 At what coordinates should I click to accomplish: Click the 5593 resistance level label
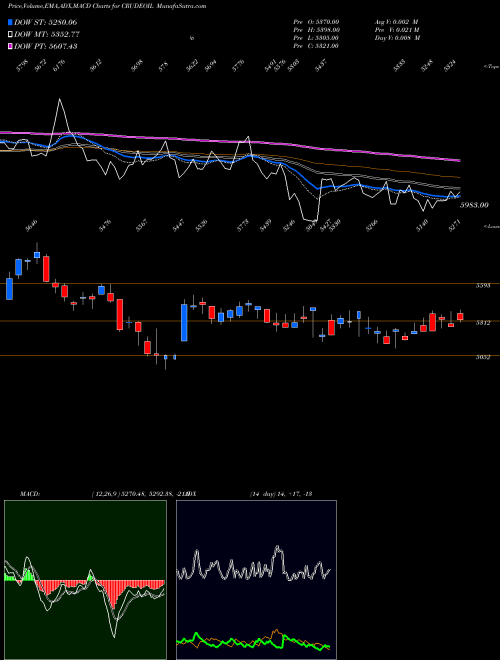pyautogui.click(x=483, y=285)
